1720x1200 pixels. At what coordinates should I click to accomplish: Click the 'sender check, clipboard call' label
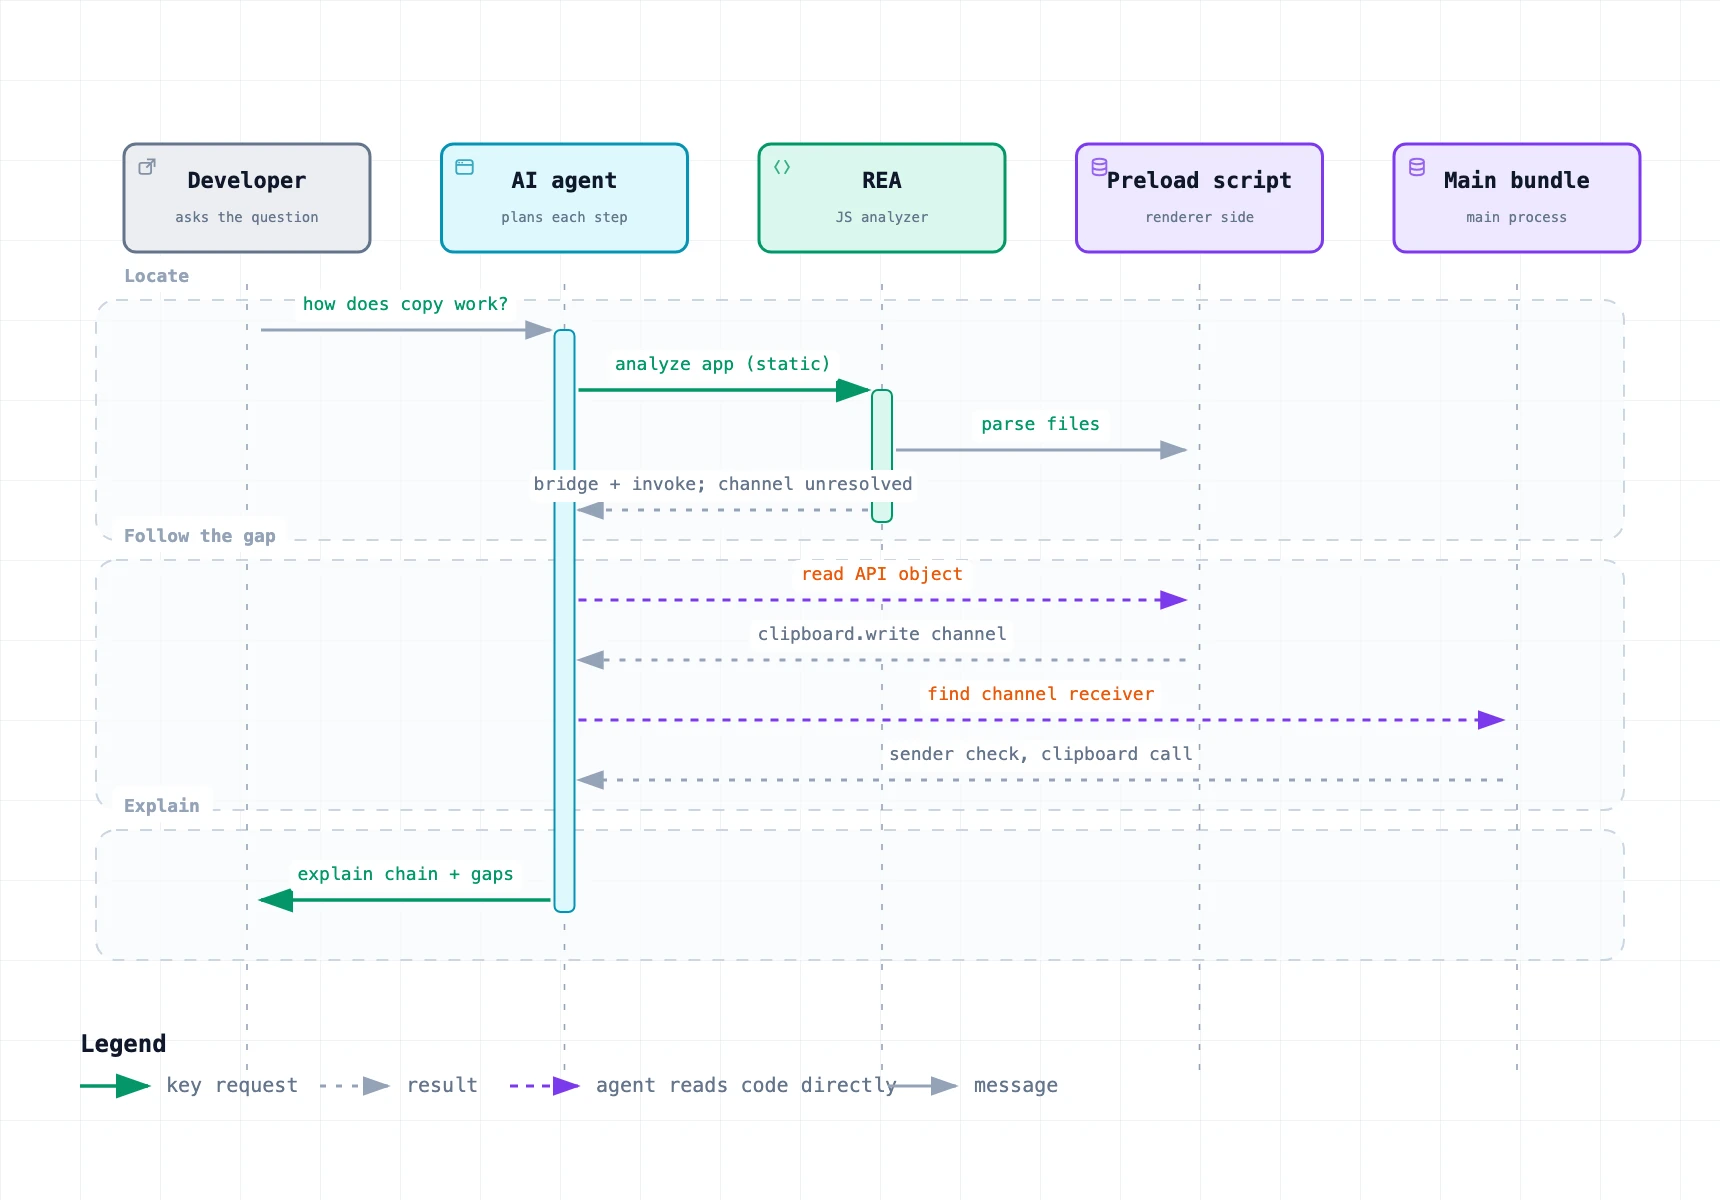click(x=1040, y=754)
